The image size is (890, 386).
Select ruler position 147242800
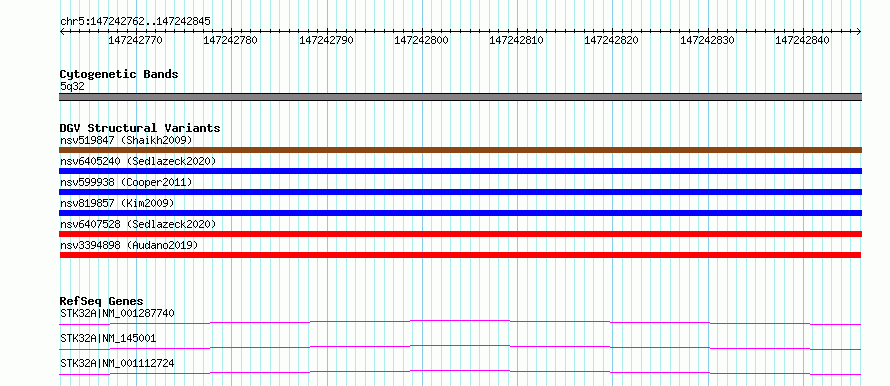421,40
